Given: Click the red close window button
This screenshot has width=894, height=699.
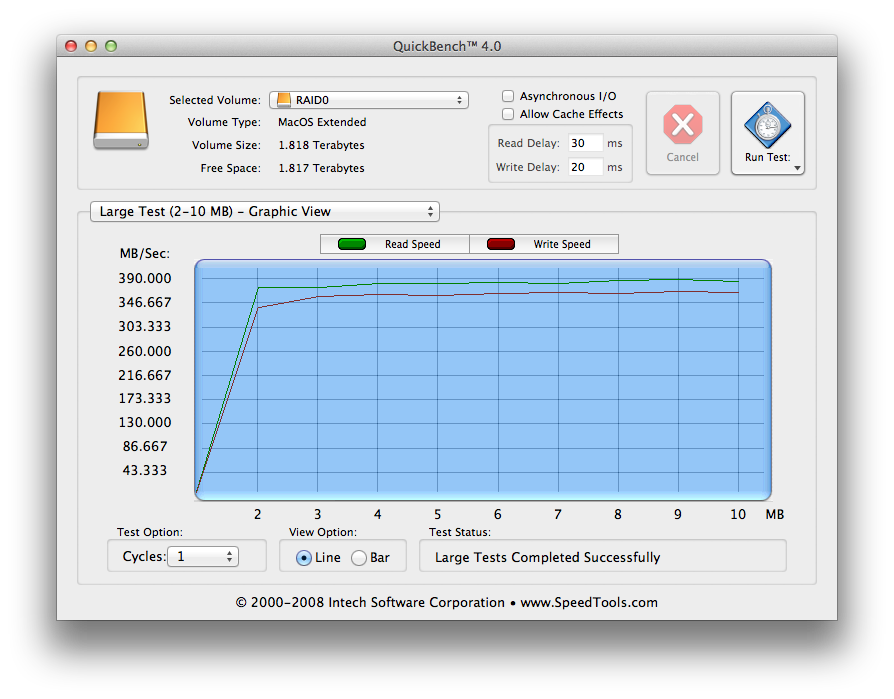Looking at the screenshot, I should pos(71,46).
